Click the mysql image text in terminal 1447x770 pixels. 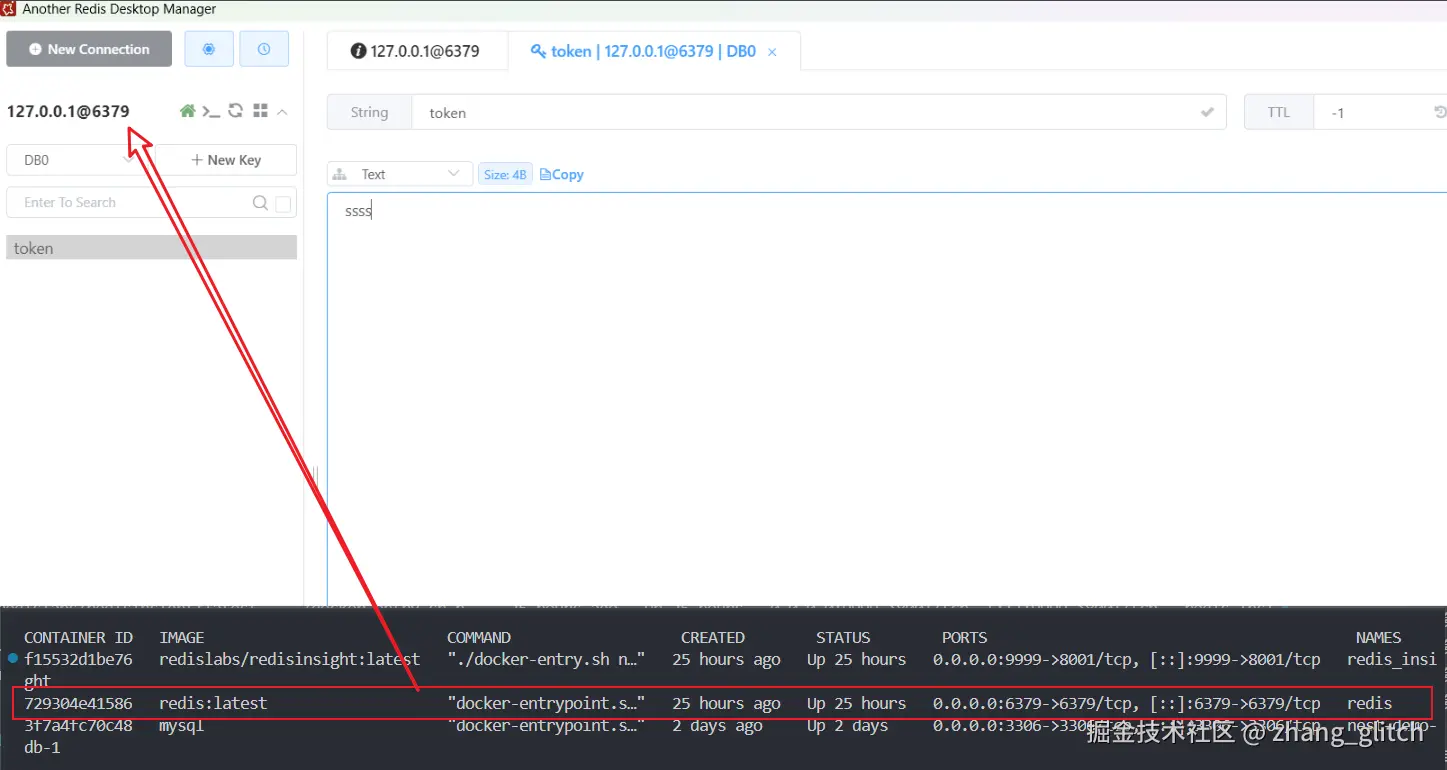[181, 726]
